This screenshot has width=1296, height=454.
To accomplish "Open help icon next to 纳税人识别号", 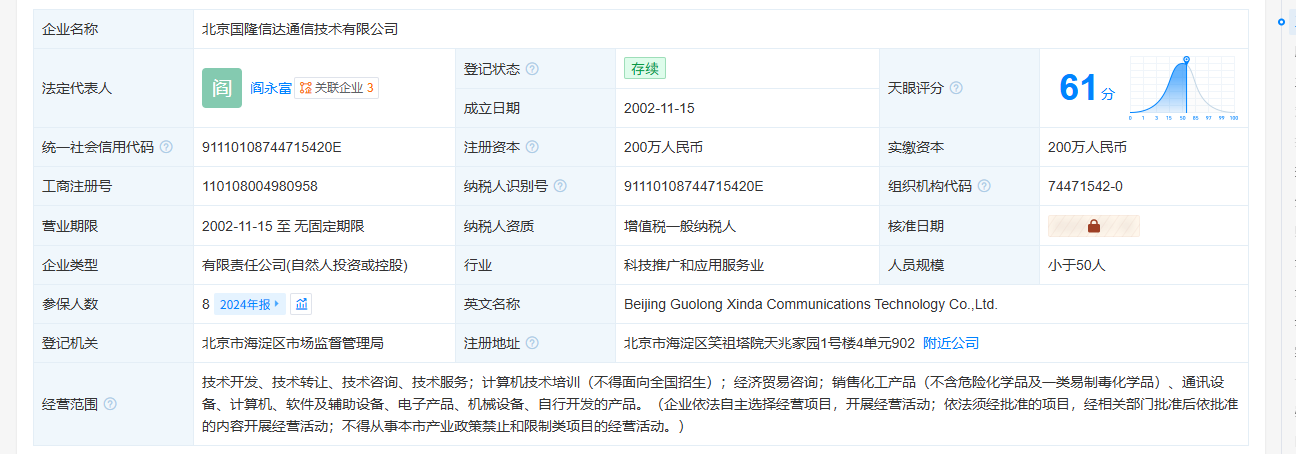I will (x=560, y=186).
